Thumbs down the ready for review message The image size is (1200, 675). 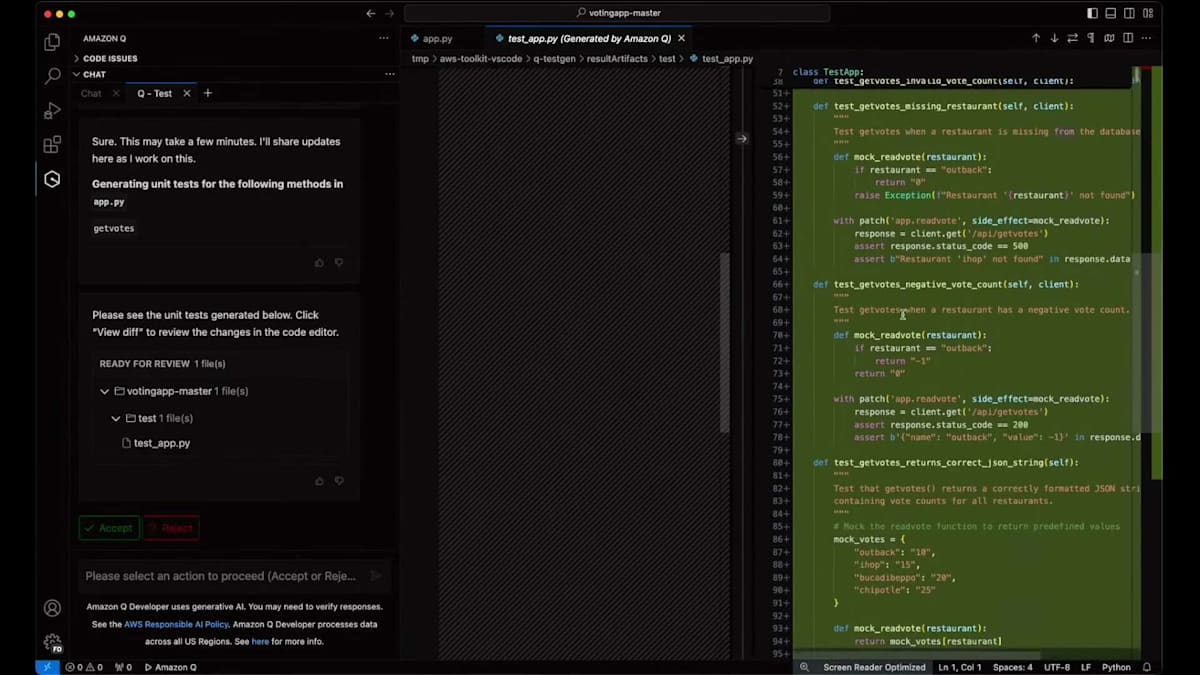[339, 481]
